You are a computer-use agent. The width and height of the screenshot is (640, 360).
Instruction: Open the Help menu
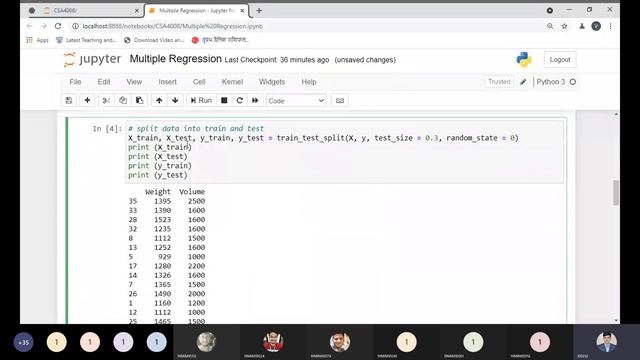pyautogui.click(x=309, y=82)
